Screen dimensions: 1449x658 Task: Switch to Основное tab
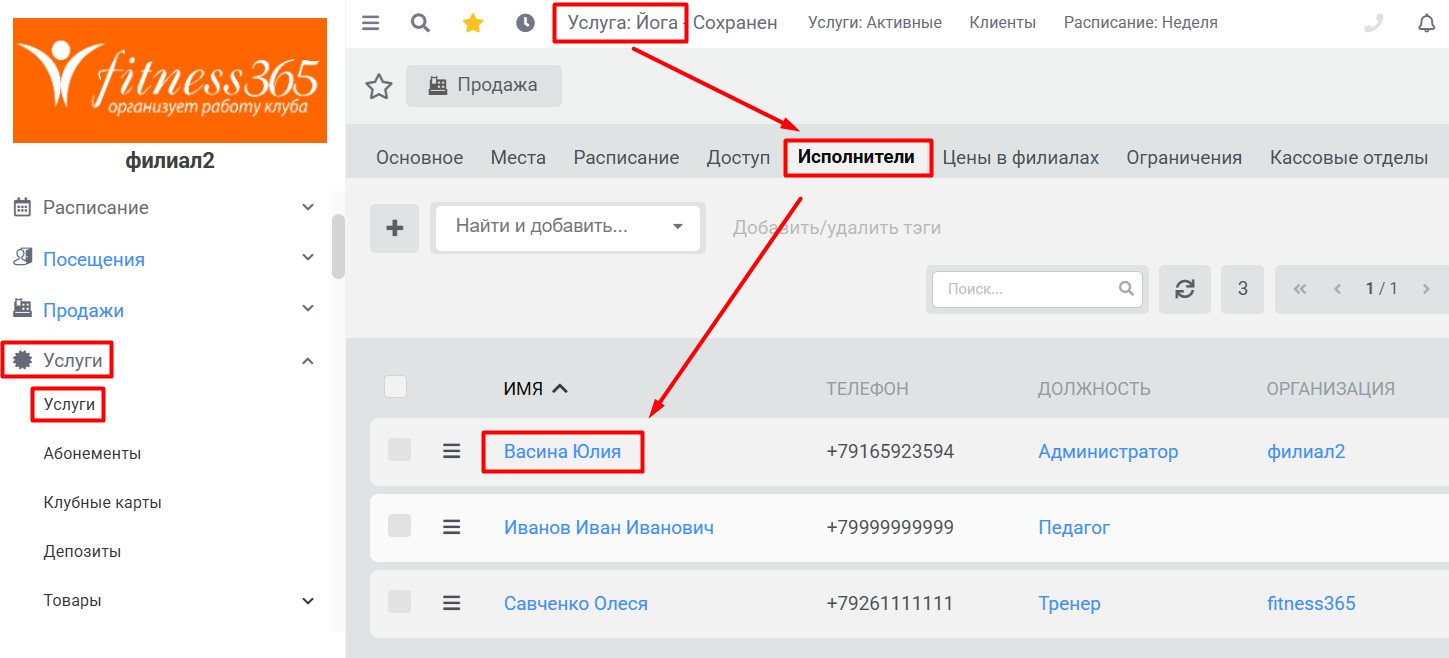tap(419, 158)
